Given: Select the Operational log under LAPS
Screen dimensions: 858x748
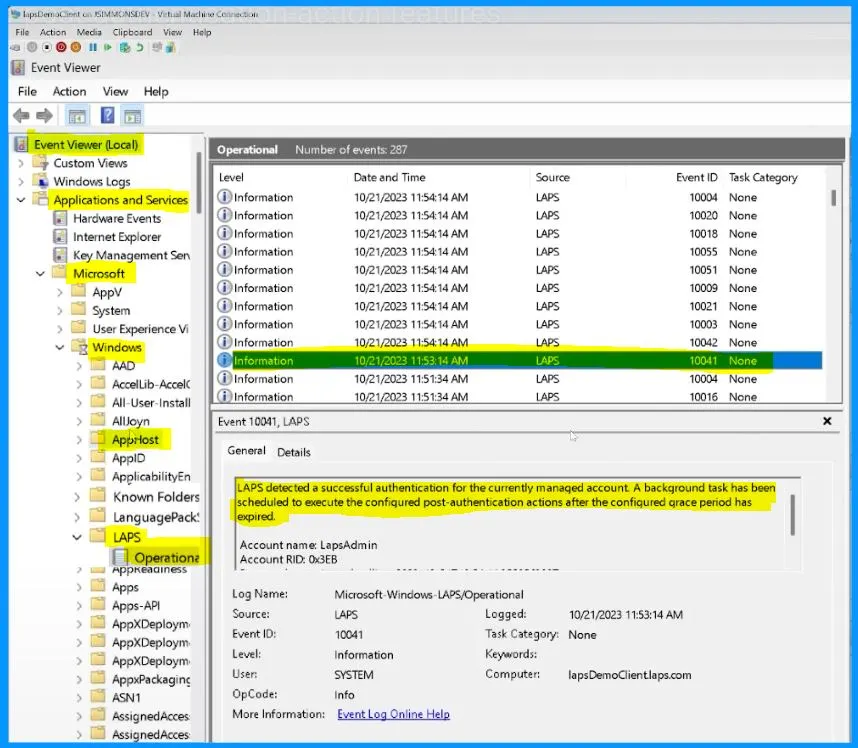Looking at the screenshot, I should (166, 558).
